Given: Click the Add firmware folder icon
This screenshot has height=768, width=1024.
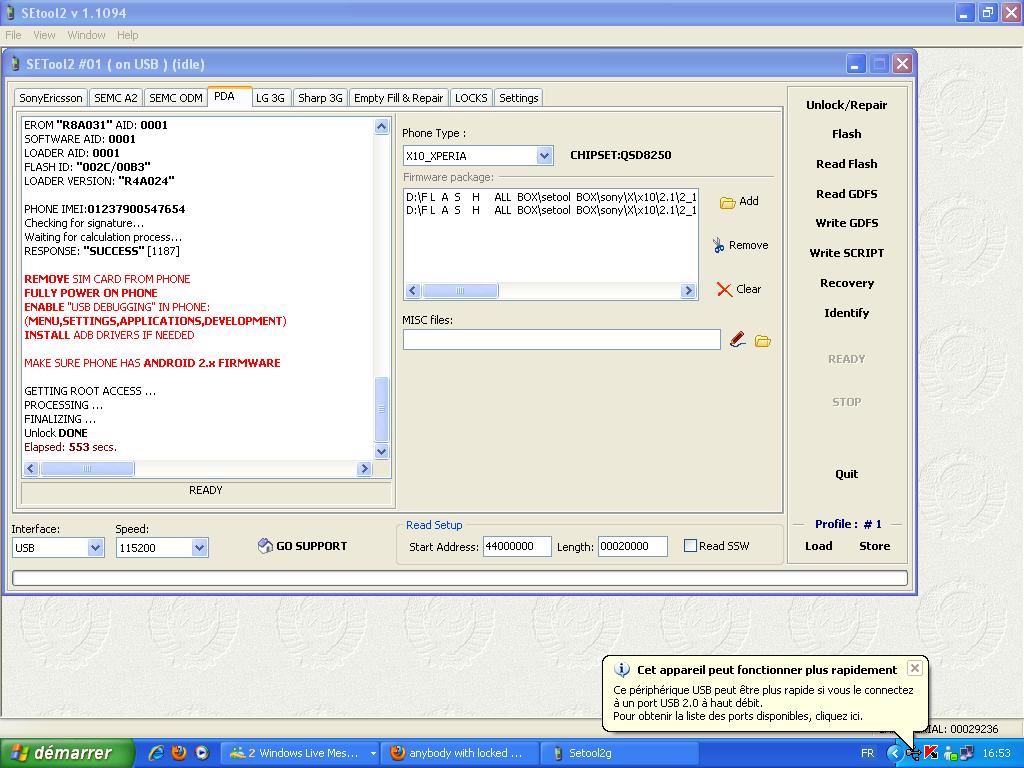Looking at the screenshot, I should point(728,202).
